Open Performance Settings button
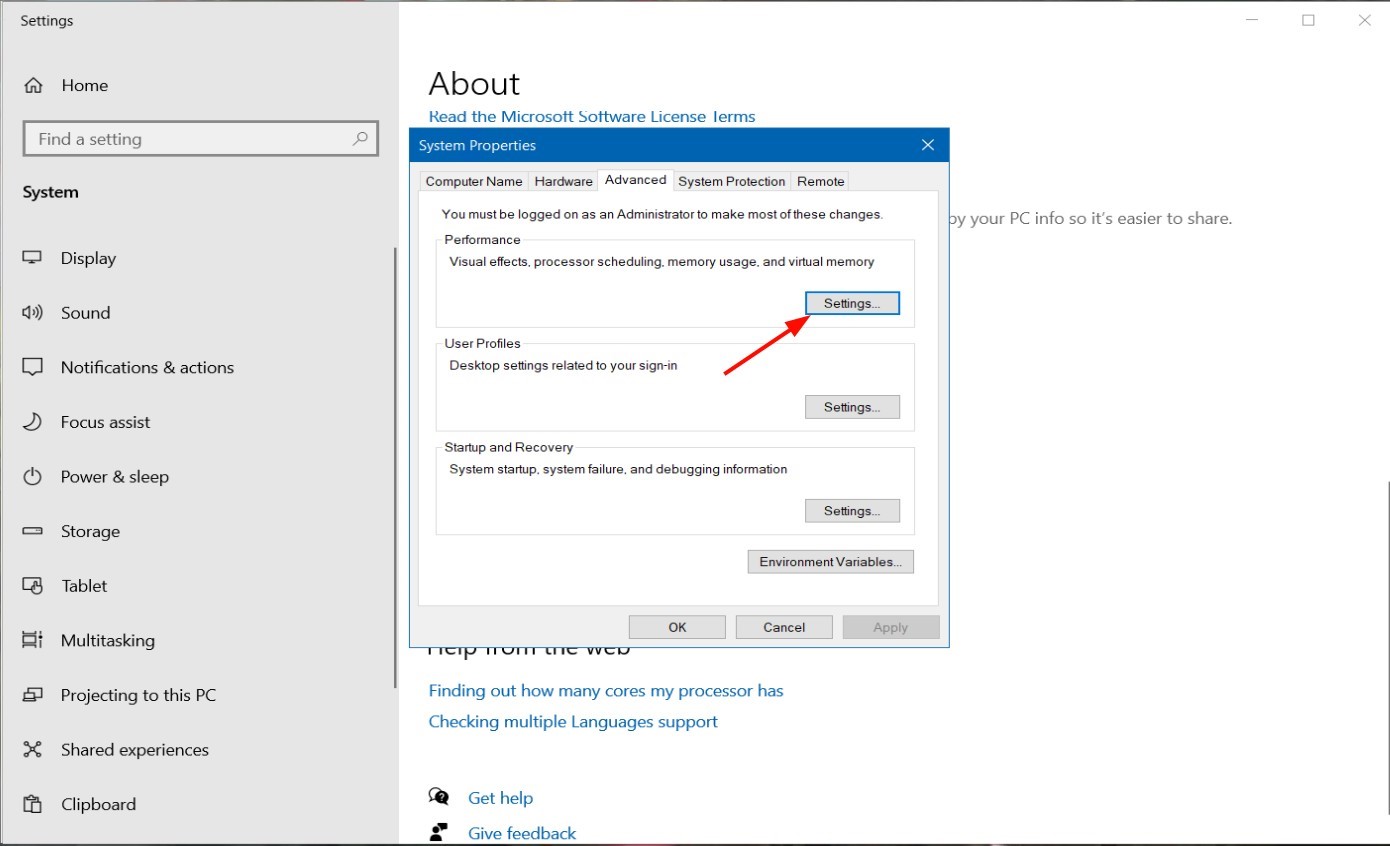 [852, 303]
